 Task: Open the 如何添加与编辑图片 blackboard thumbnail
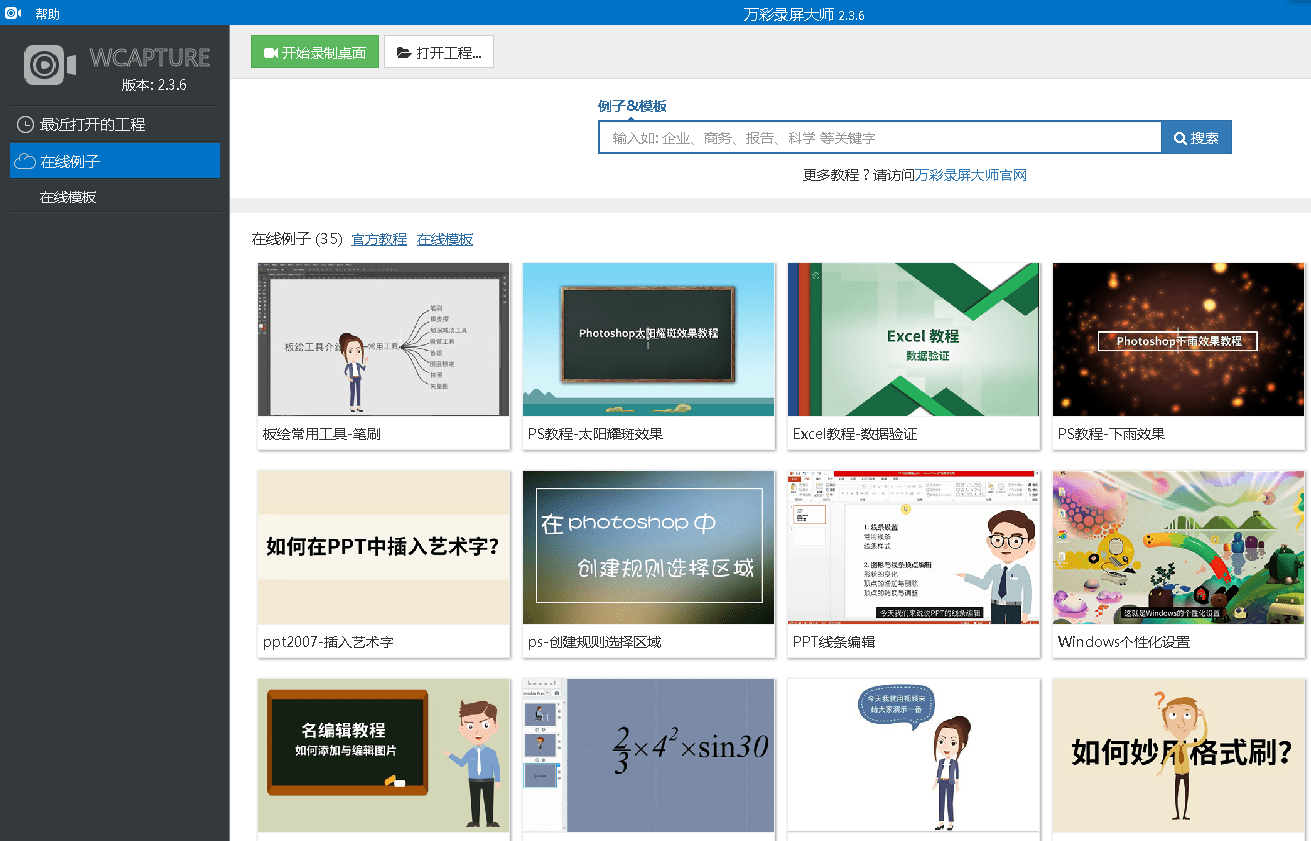tap(384, 755)
